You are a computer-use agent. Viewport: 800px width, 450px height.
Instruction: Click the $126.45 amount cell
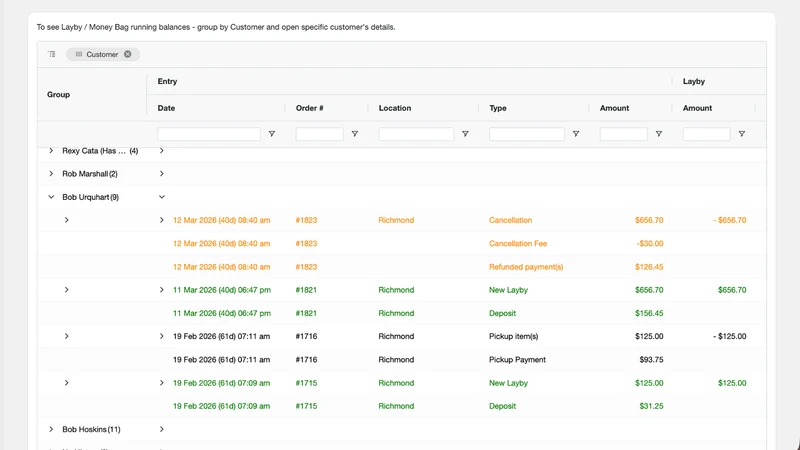[649, 267]
